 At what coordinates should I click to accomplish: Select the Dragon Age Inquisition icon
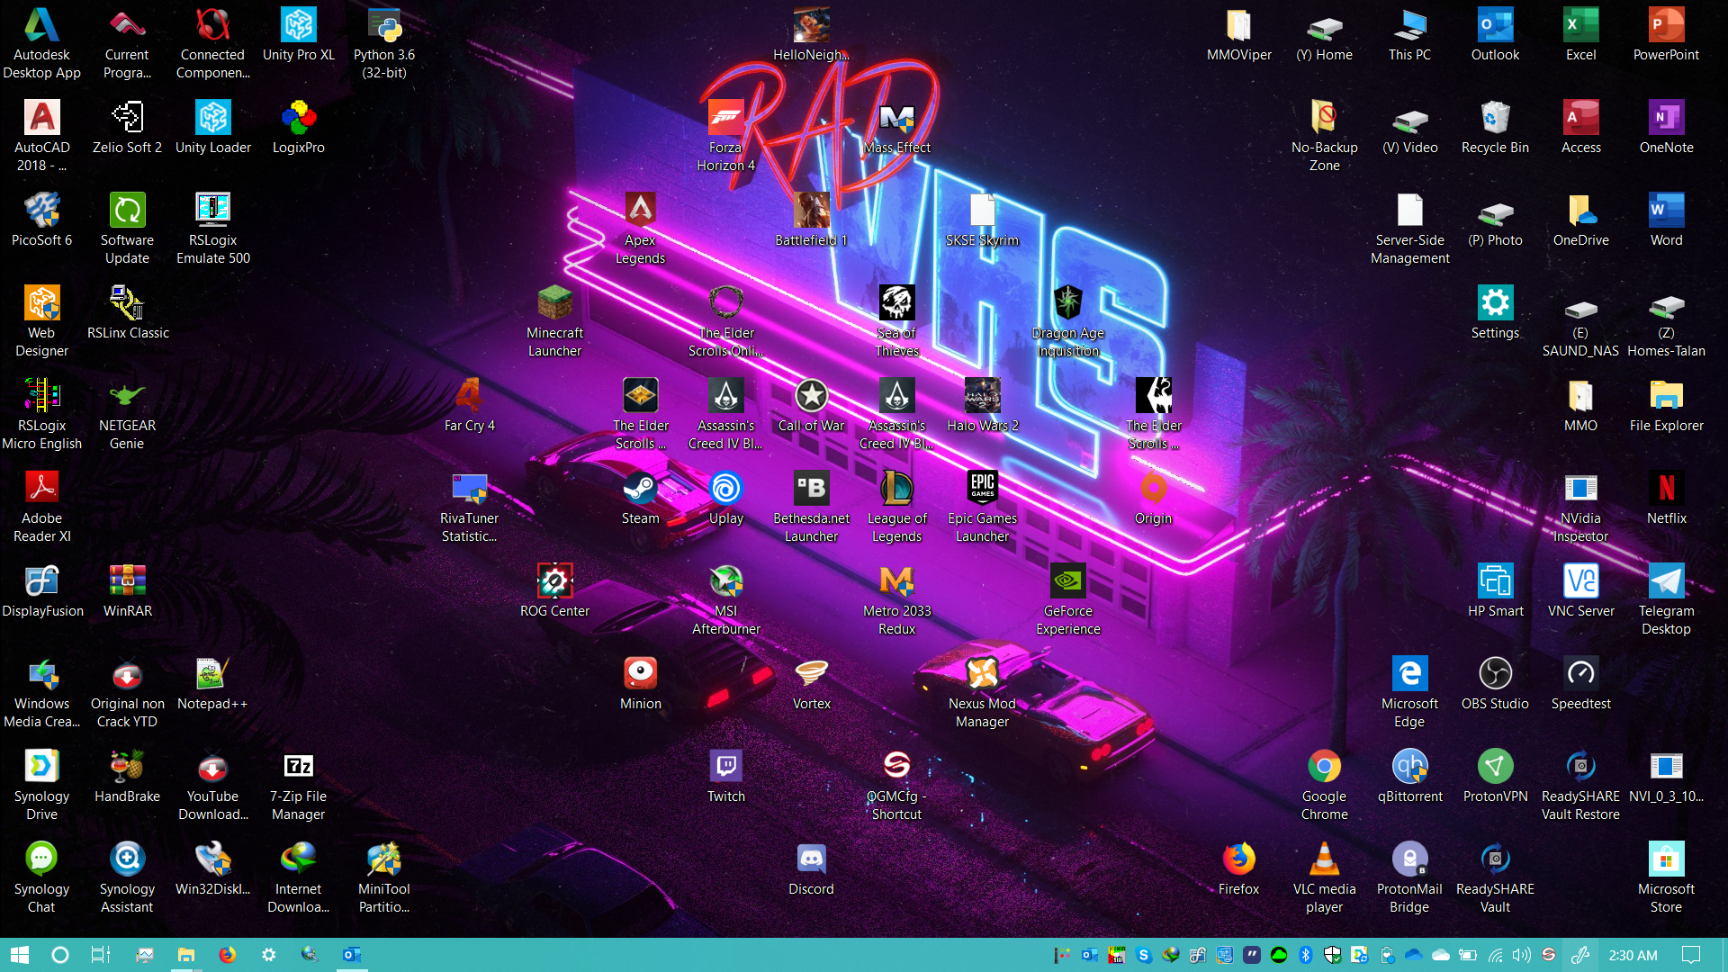click(x=1068, y=322)
